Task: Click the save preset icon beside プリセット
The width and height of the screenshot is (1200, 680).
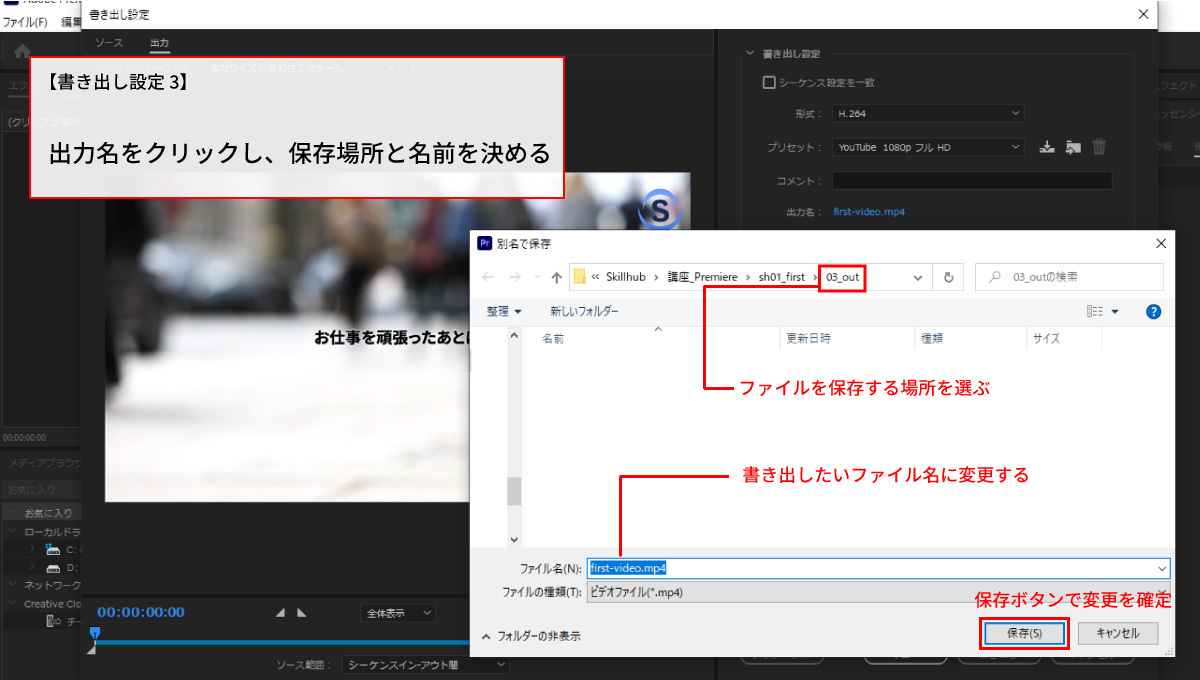Action: click(x=1047, y=147)
